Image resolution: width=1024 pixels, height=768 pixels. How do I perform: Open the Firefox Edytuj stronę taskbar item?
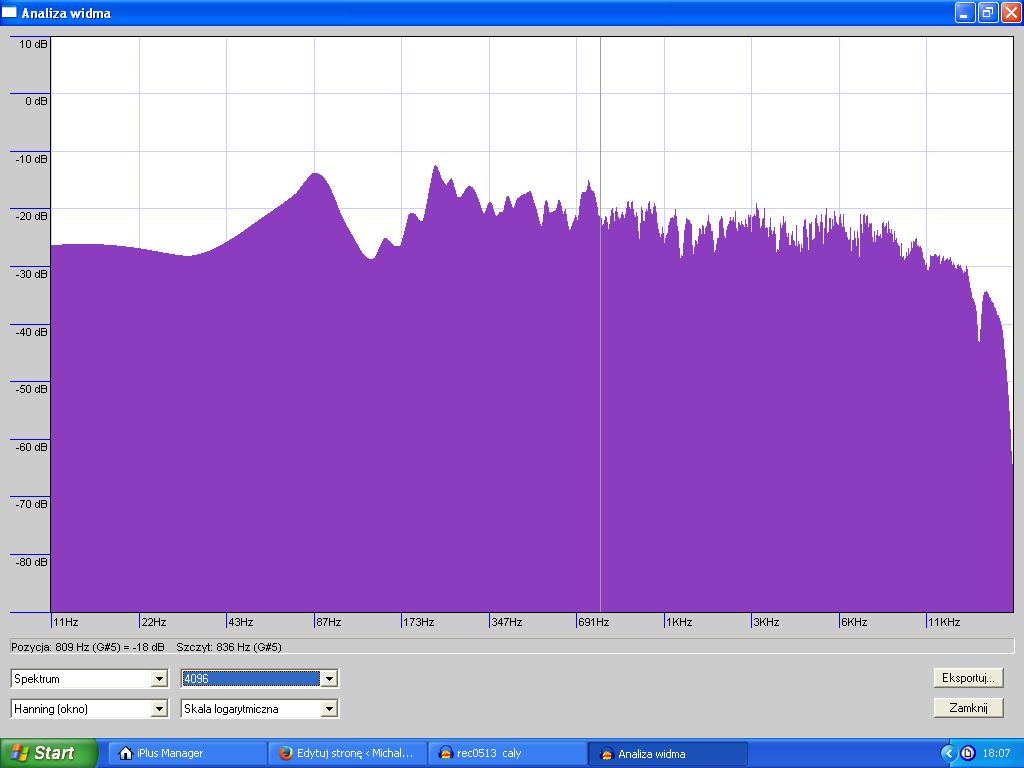tap(347, 753)
